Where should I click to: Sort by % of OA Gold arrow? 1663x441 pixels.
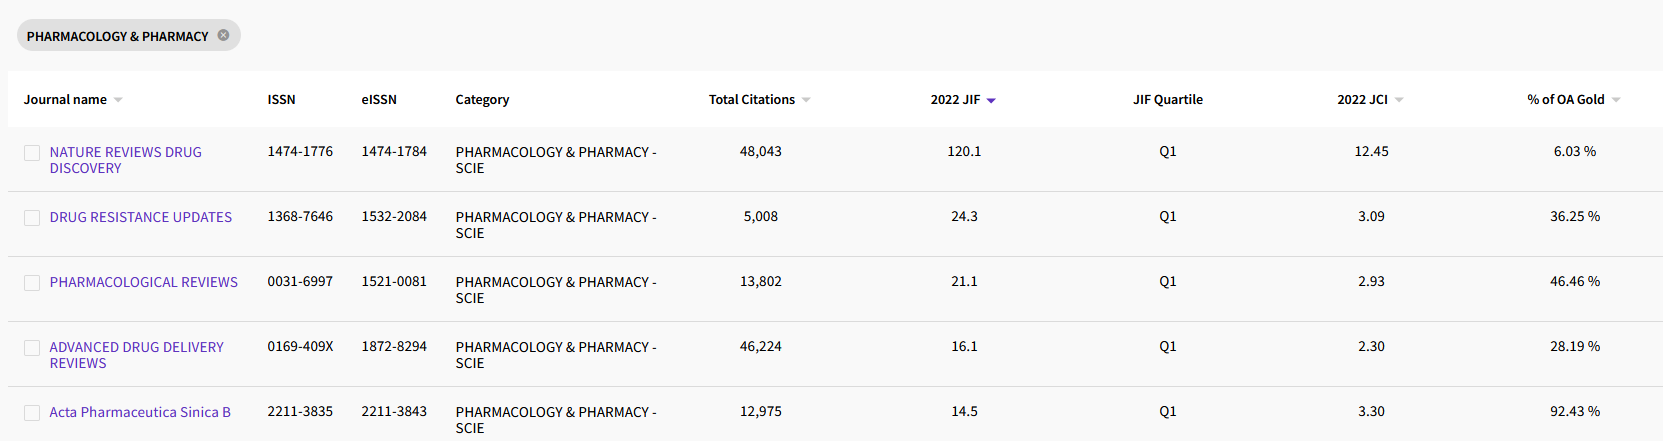[x=1616, y=100]
